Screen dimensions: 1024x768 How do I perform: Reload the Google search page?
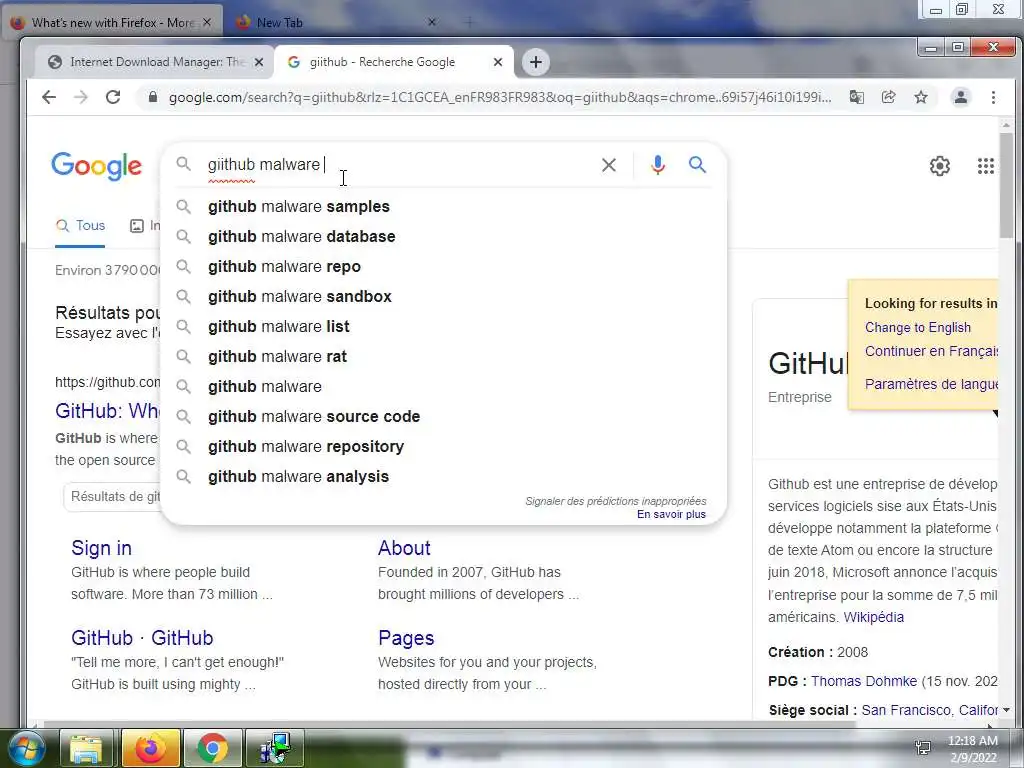point(113,97)
